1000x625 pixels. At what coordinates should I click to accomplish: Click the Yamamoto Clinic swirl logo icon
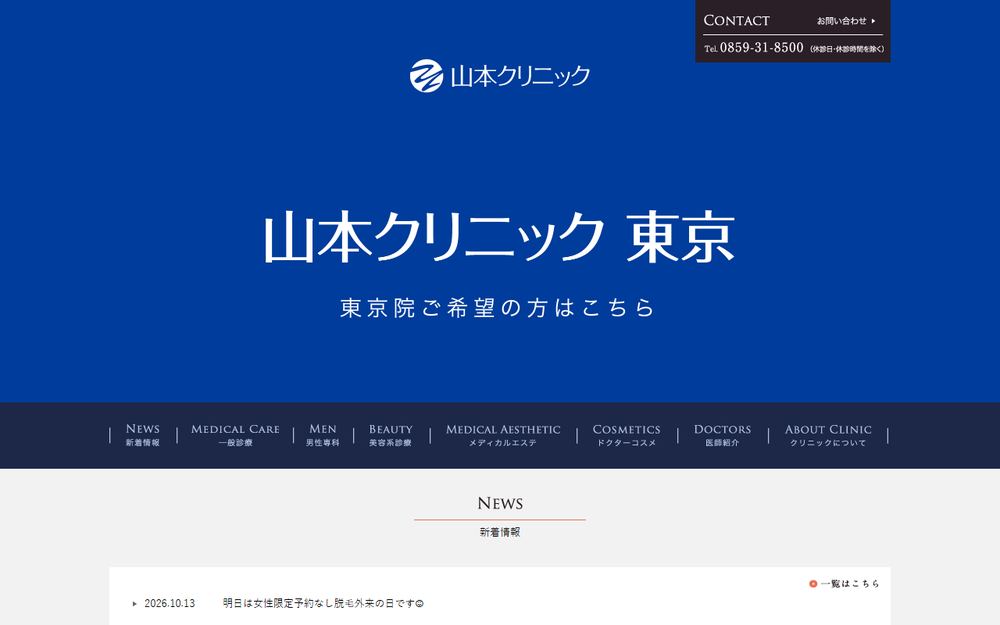coord(426,76)
